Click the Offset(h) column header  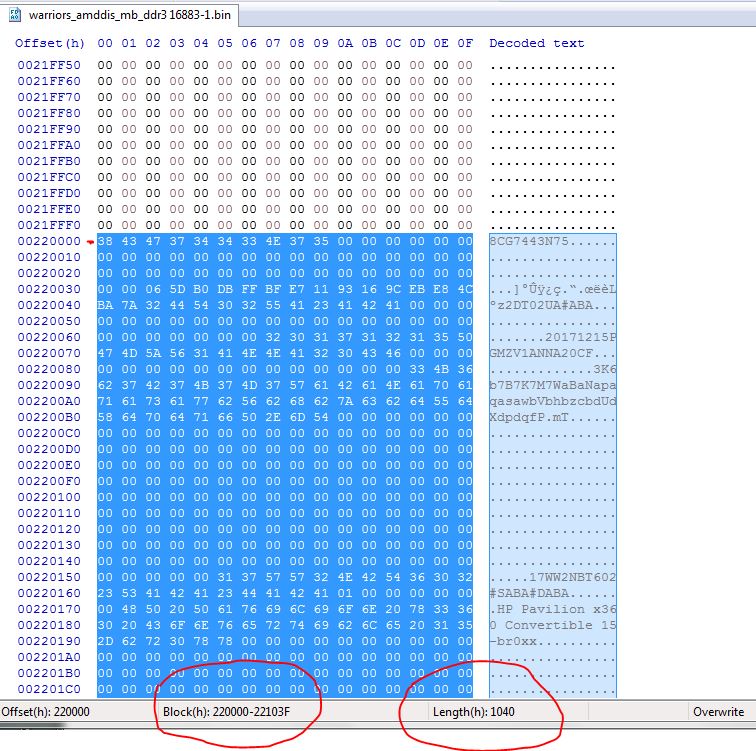tap(50, 43)
